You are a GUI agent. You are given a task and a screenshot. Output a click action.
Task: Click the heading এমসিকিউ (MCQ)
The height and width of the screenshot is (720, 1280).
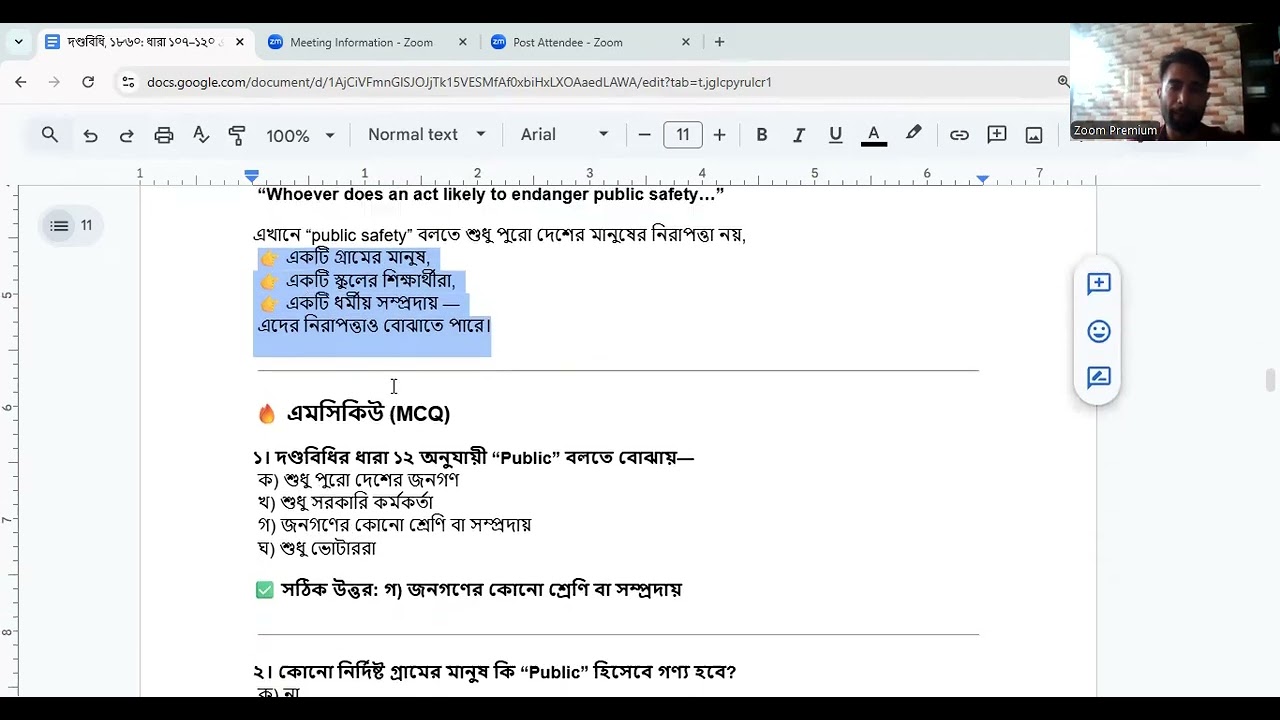[x=368, y=413]
